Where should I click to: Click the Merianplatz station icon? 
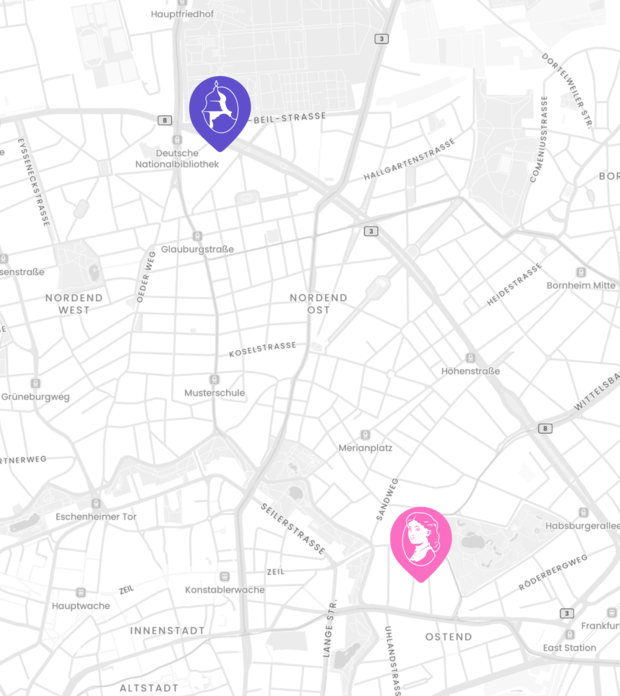click(x=365, y=435)
